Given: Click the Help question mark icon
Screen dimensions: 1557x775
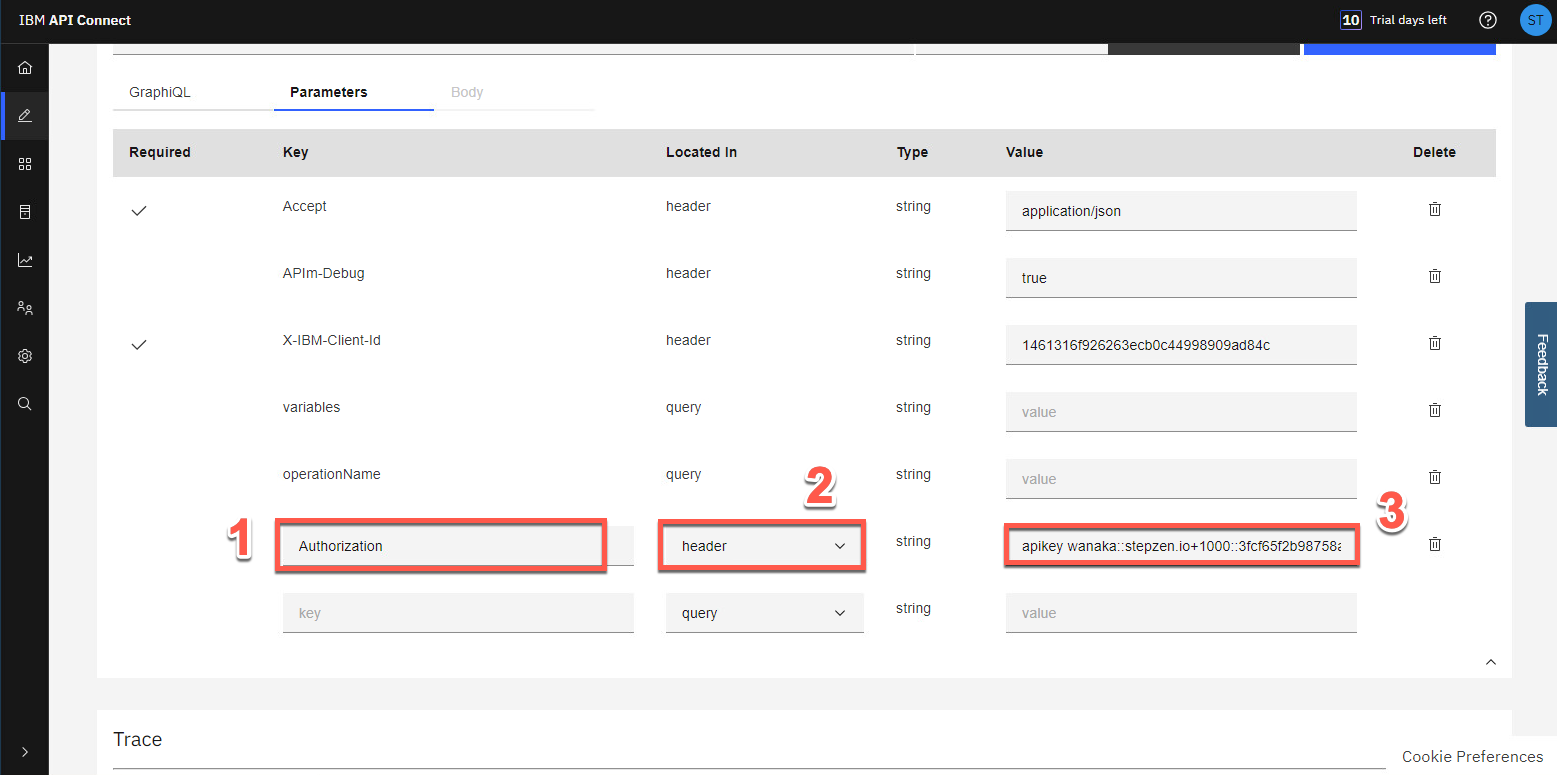Looking at the screenshot, I should (1488, 20).
